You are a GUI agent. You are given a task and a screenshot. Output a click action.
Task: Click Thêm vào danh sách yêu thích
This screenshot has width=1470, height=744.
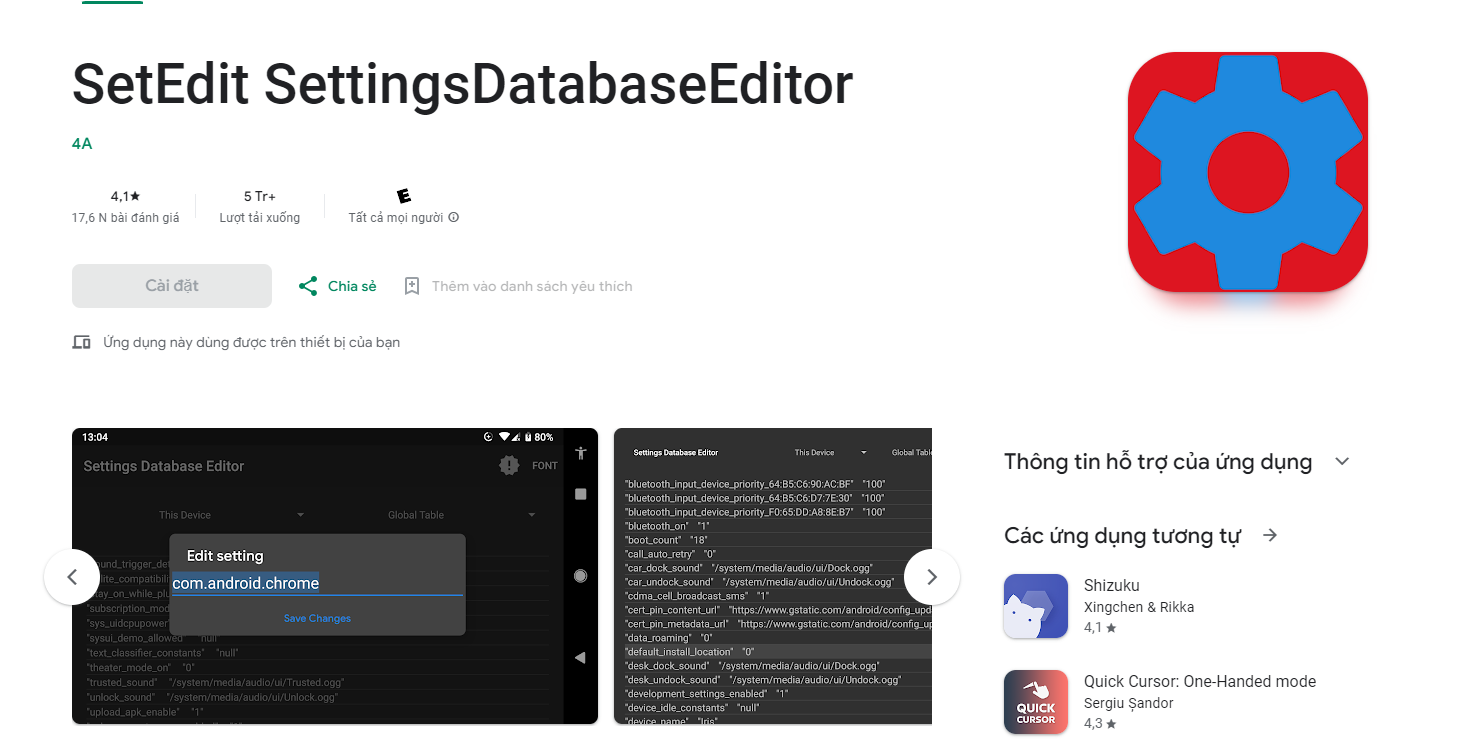click(x=531, y=286)
